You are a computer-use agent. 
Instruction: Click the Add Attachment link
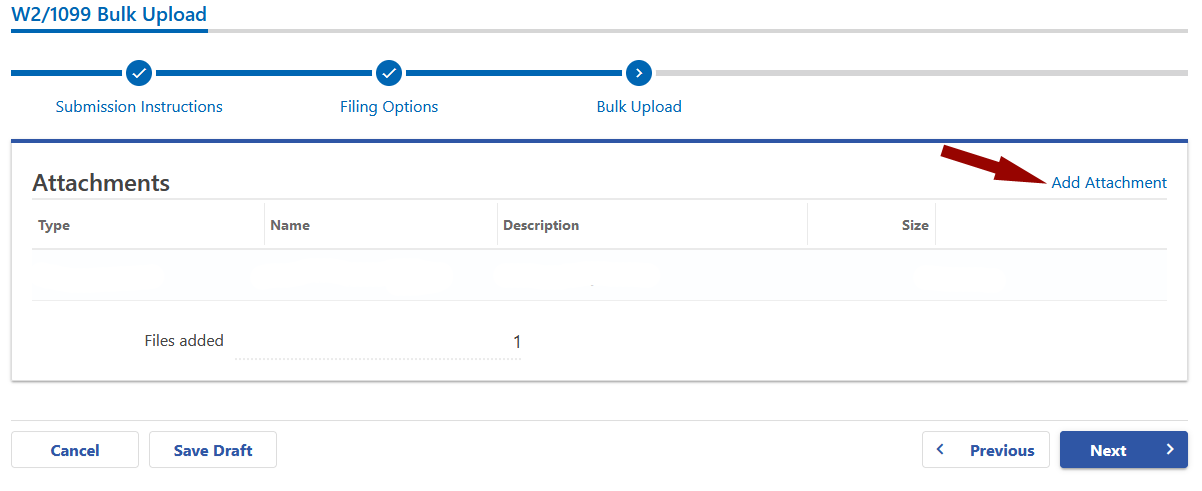[1109, 183]
